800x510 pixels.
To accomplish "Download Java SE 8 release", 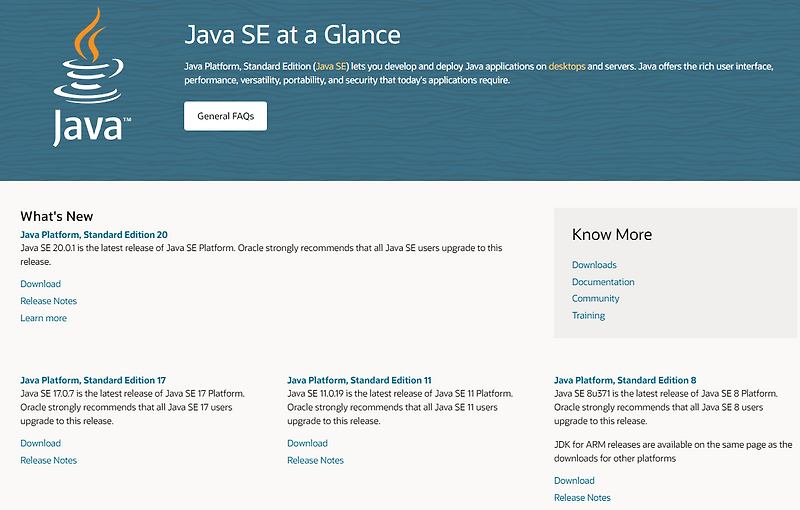I will click(574, 480).
